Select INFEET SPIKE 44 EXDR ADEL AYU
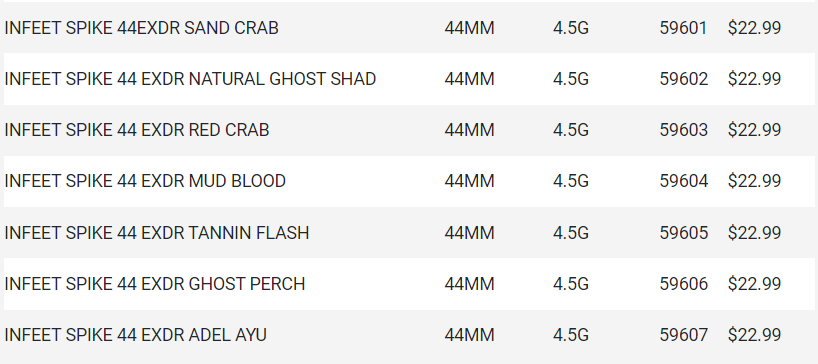 point(136,335)
